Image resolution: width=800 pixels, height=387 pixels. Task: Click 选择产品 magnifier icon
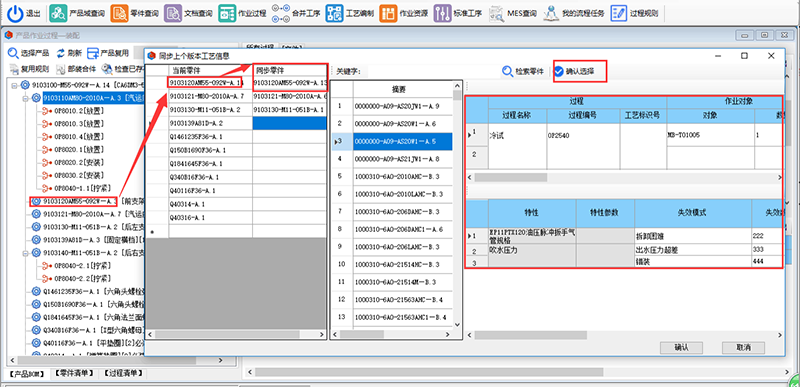pyautogui.click(x=13, y=53)
